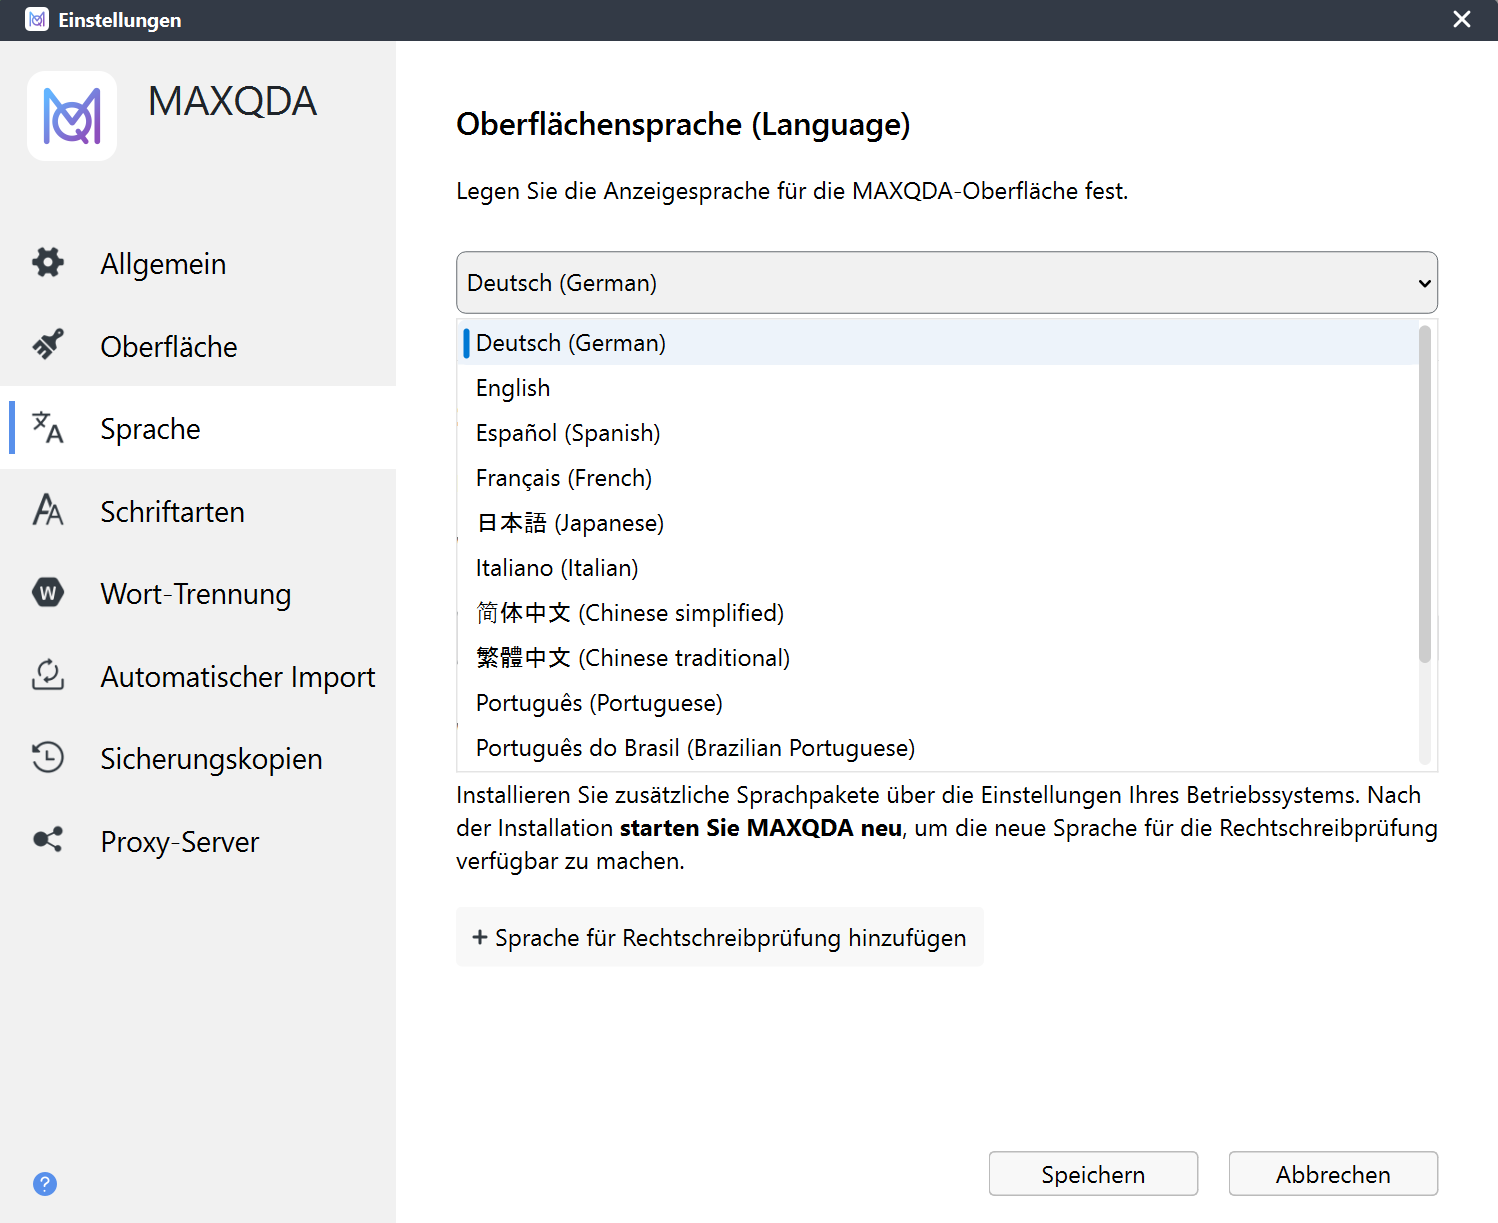This screenshot has height=1223, width=1498.
Task: Save settings with Speichern
Action: tap(1093, 1174)
